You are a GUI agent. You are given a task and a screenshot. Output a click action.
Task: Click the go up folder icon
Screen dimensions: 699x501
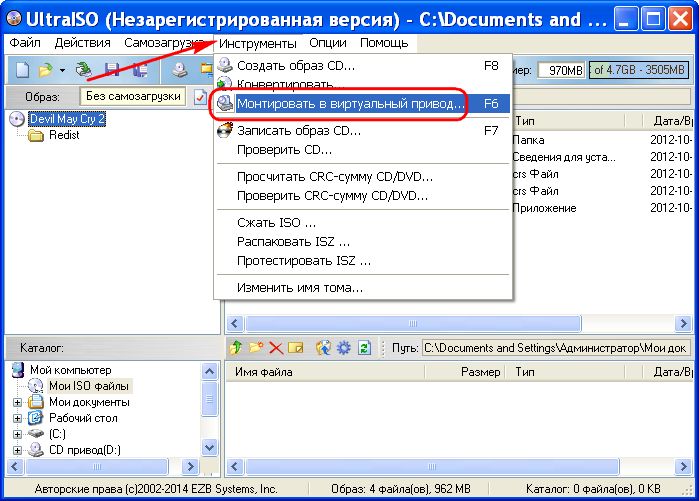236,348
